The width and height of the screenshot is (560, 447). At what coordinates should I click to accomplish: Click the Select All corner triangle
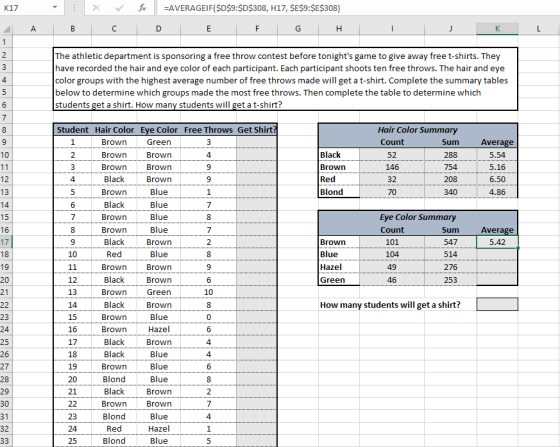coord(6,29)
